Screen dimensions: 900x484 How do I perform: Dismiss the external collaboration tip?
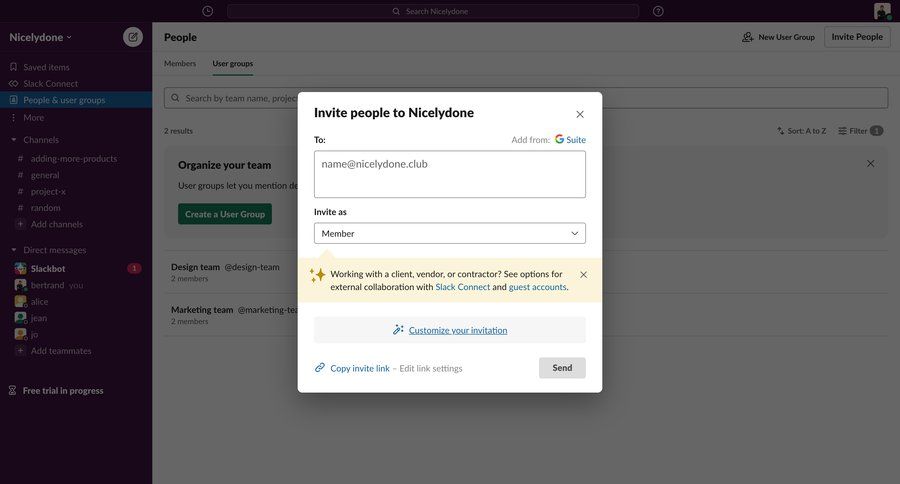[x=583, y=274]
